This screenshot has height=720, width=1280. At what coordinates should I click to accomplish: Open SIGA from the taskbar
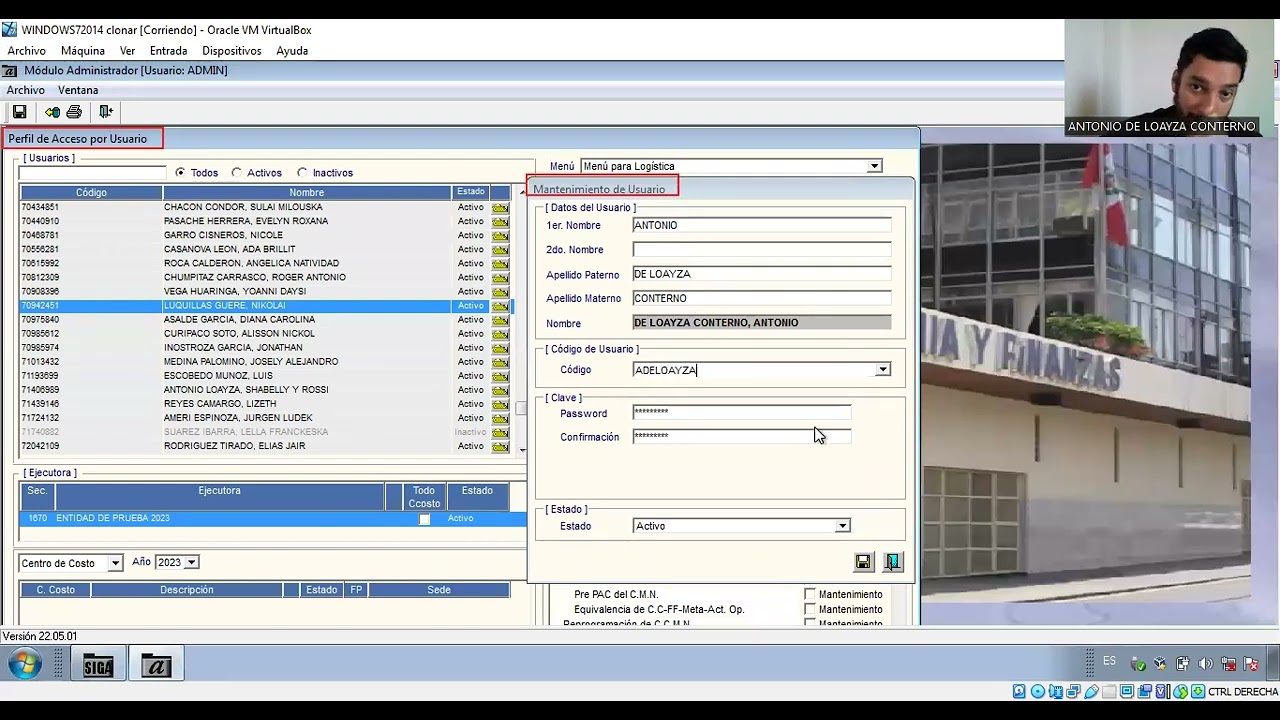[x=98, y=665]
